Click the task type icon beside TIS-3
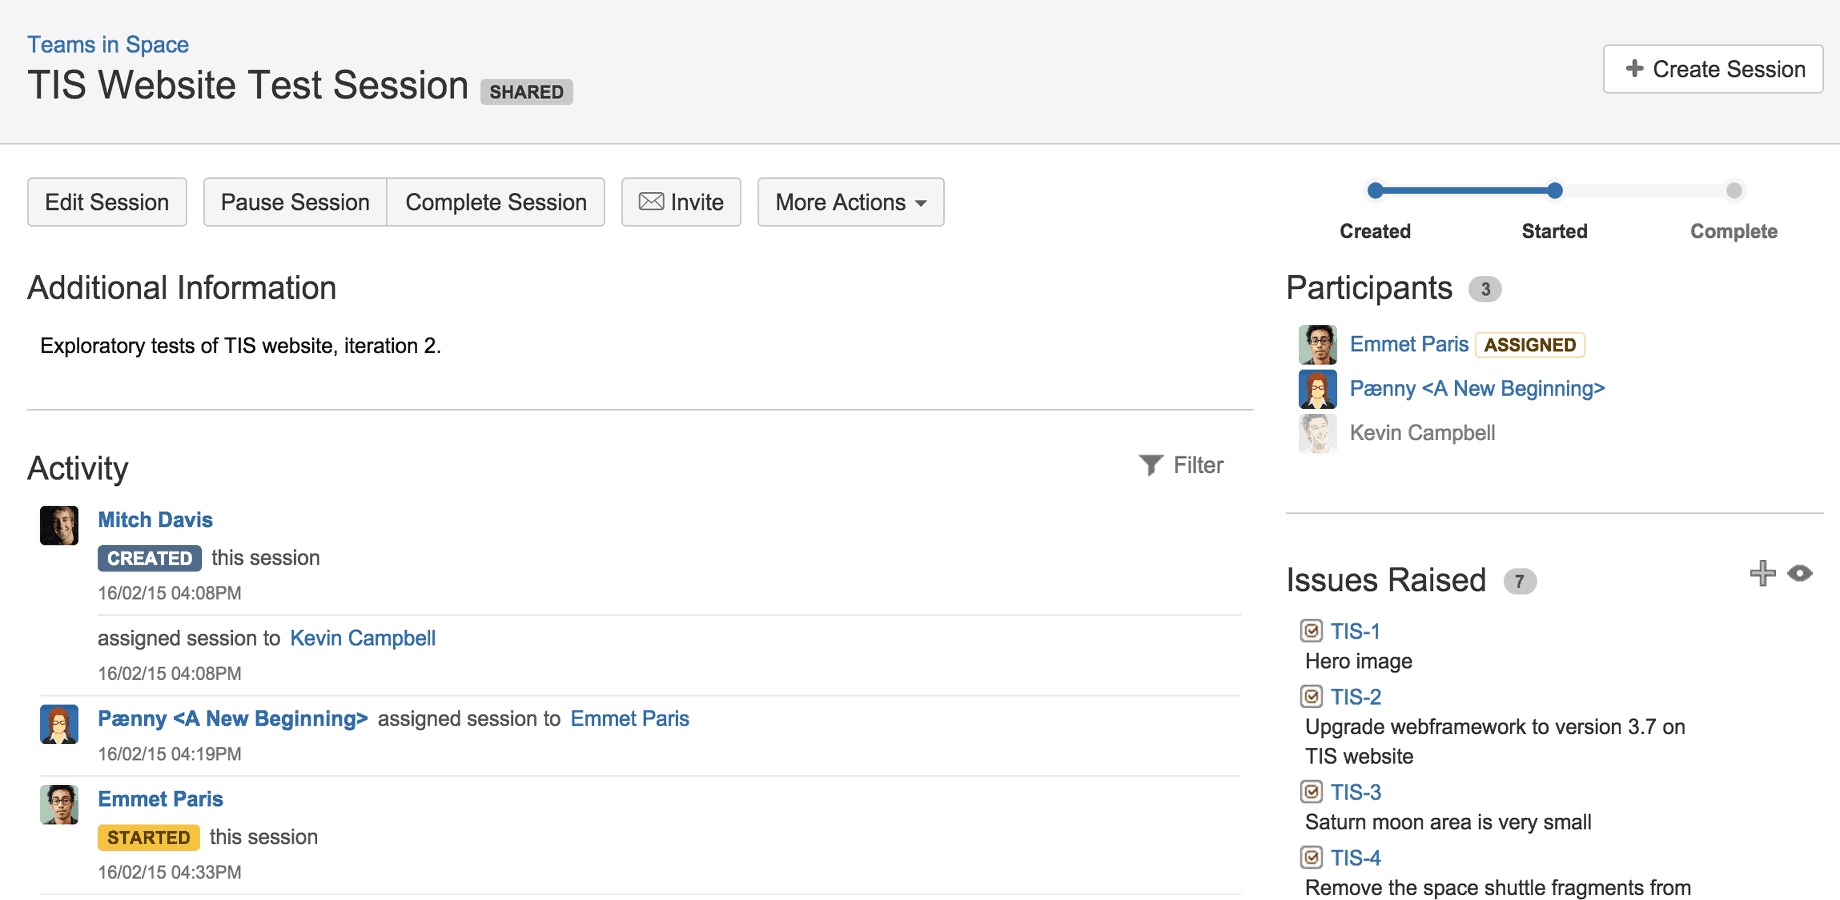This screenshot has width=1840, height=900. [1312, 791]
